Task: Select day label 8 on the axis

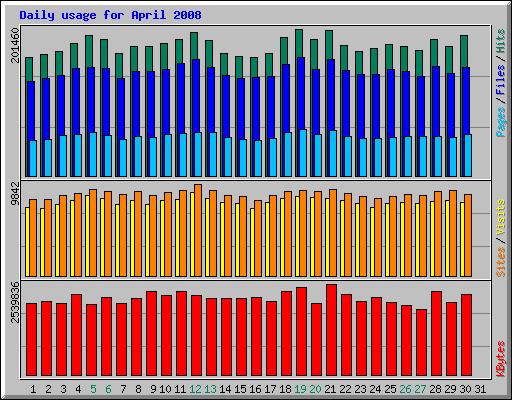Action: [138, 389]
